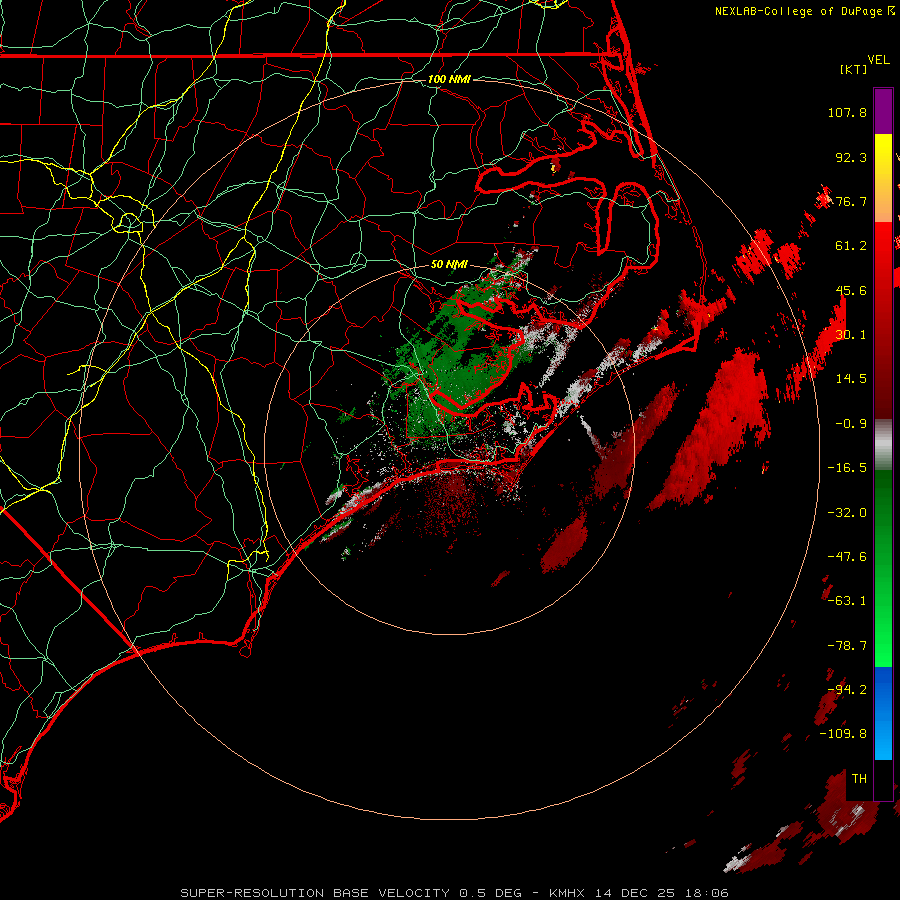This screenshot has height=900, width=900.
Task: Click the -78.7 velocity scale value
Action: pos(847,646)
